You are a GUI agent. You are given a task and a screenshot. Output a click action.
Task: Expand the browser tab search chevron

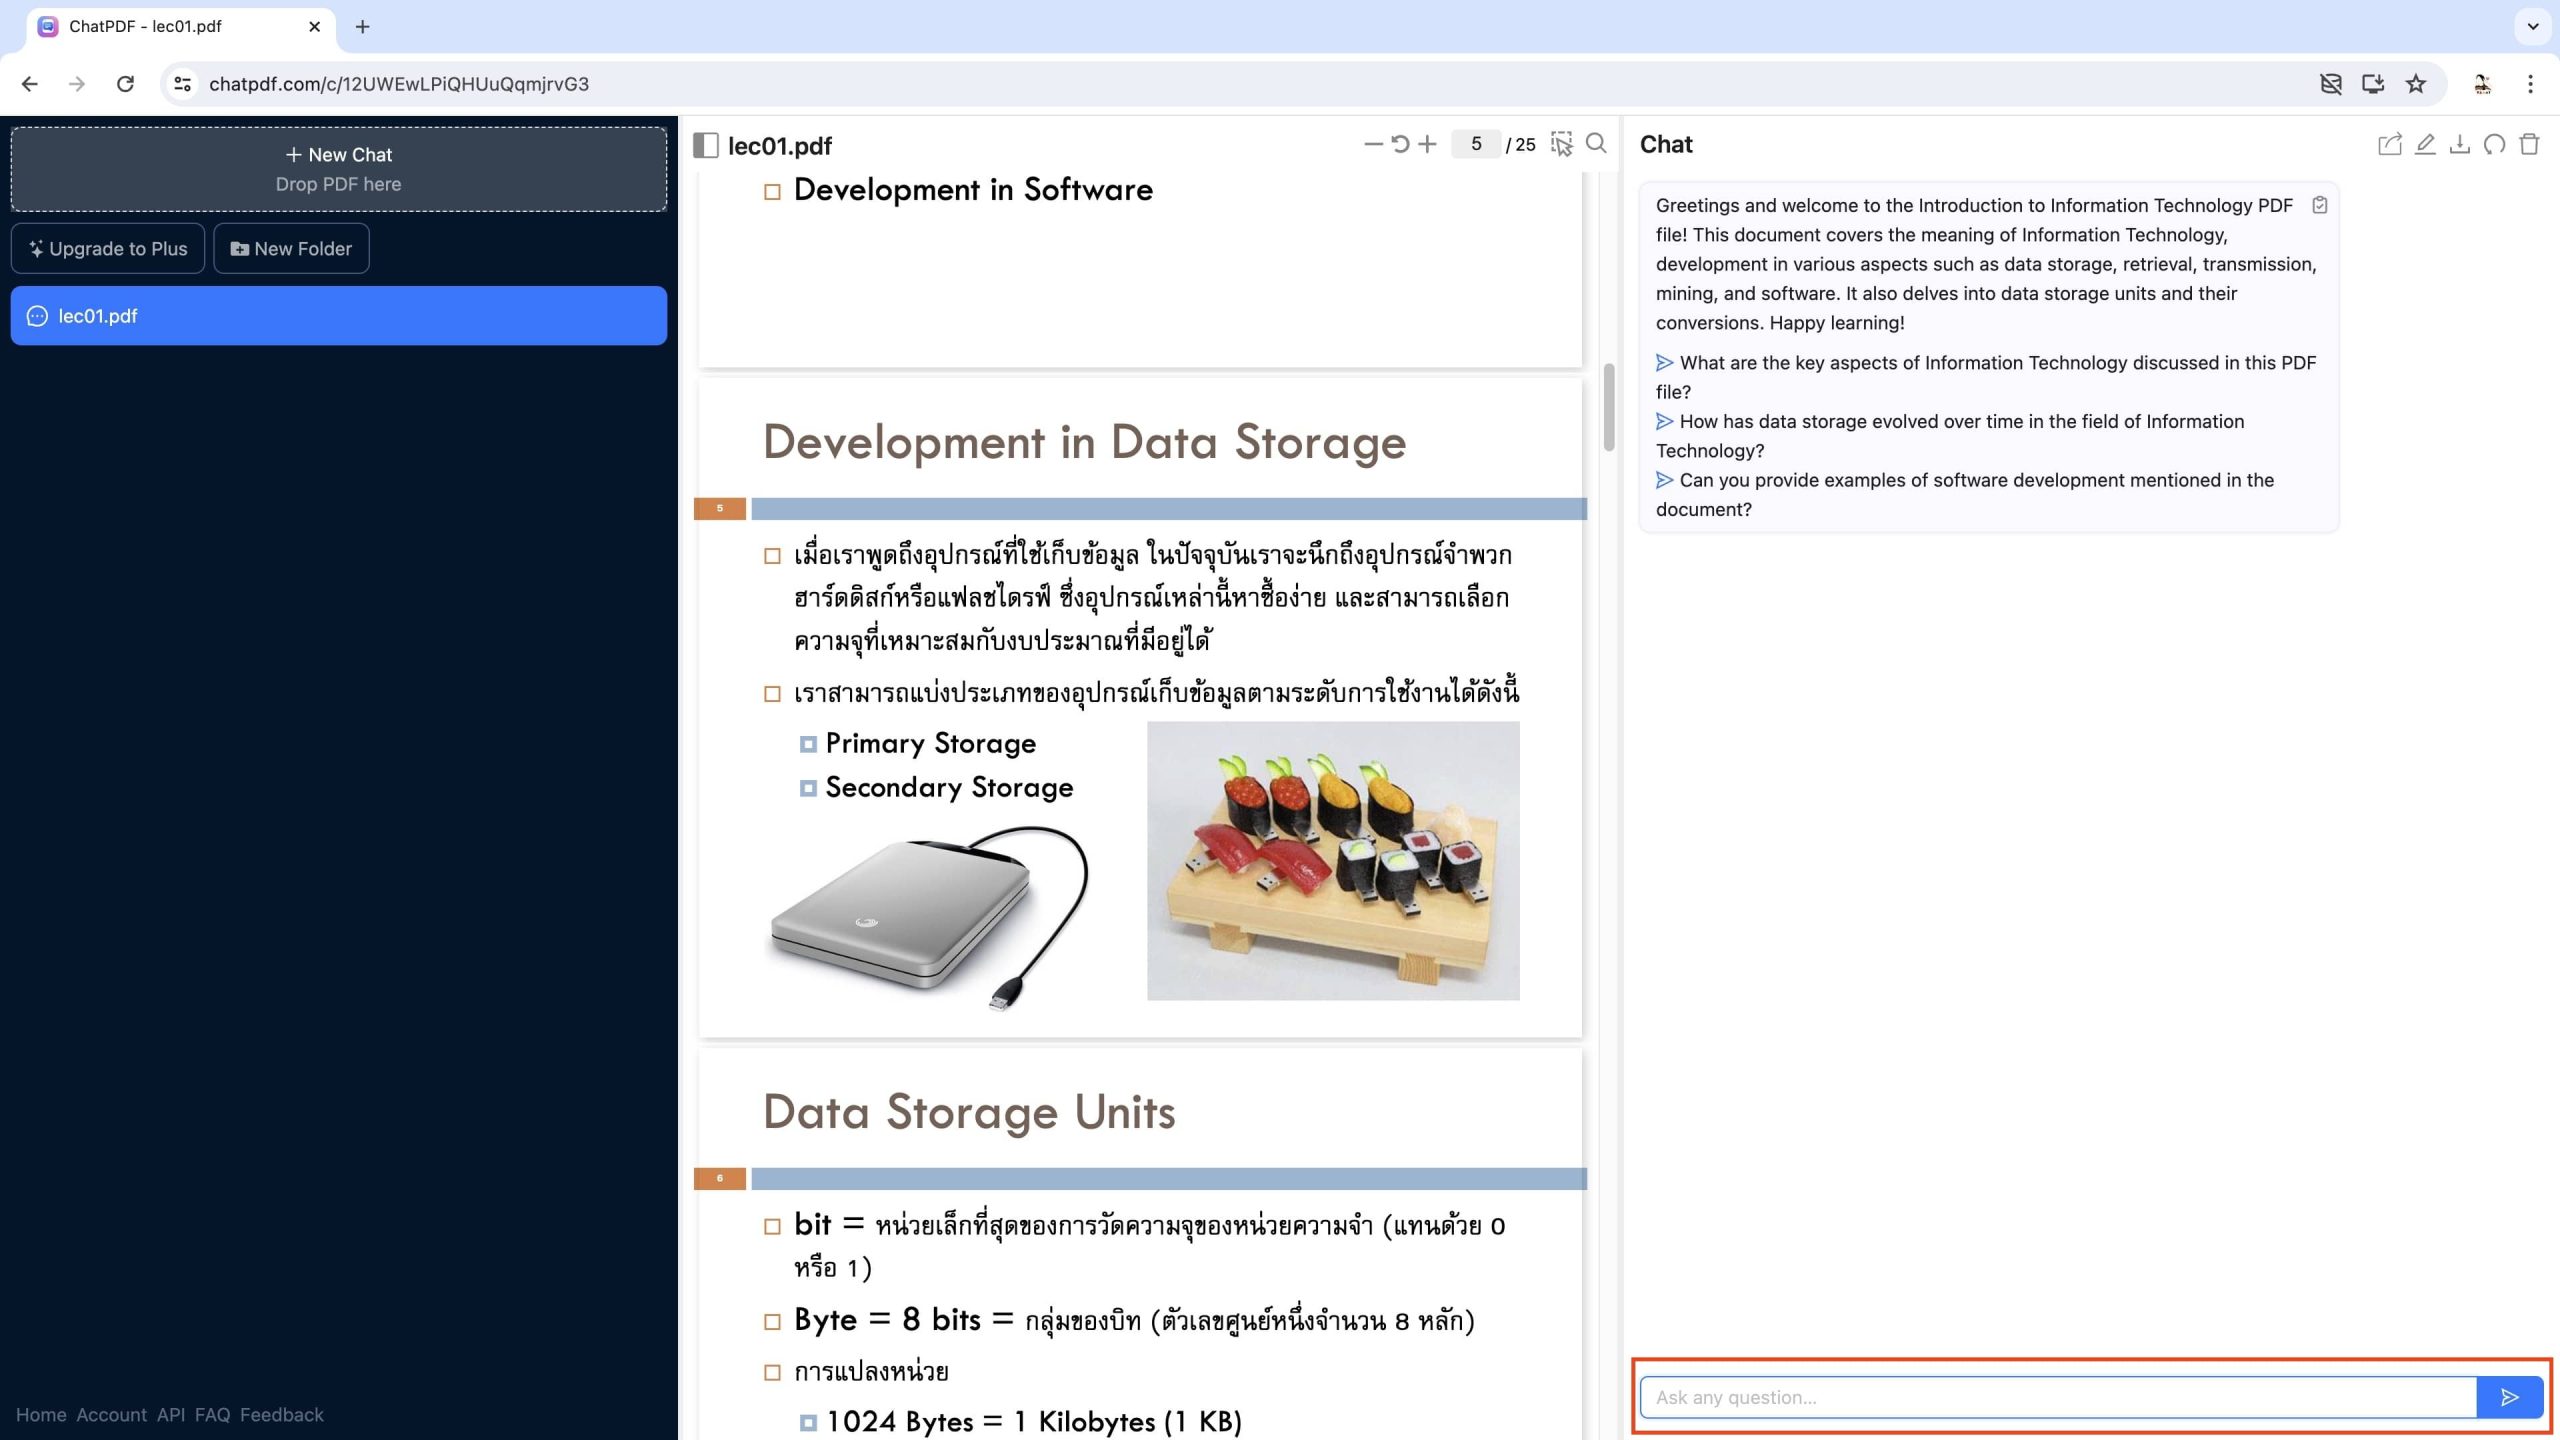click(x=2533, y=26)
